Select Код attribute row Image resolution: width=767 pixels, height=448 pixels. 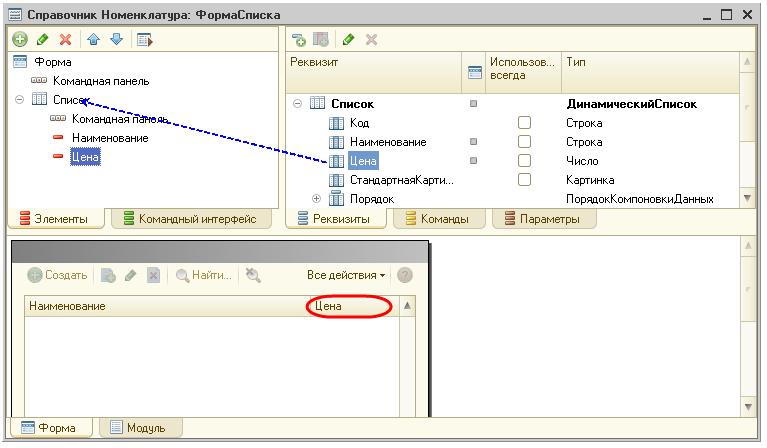pyautogui.click(x=360, y=123)
